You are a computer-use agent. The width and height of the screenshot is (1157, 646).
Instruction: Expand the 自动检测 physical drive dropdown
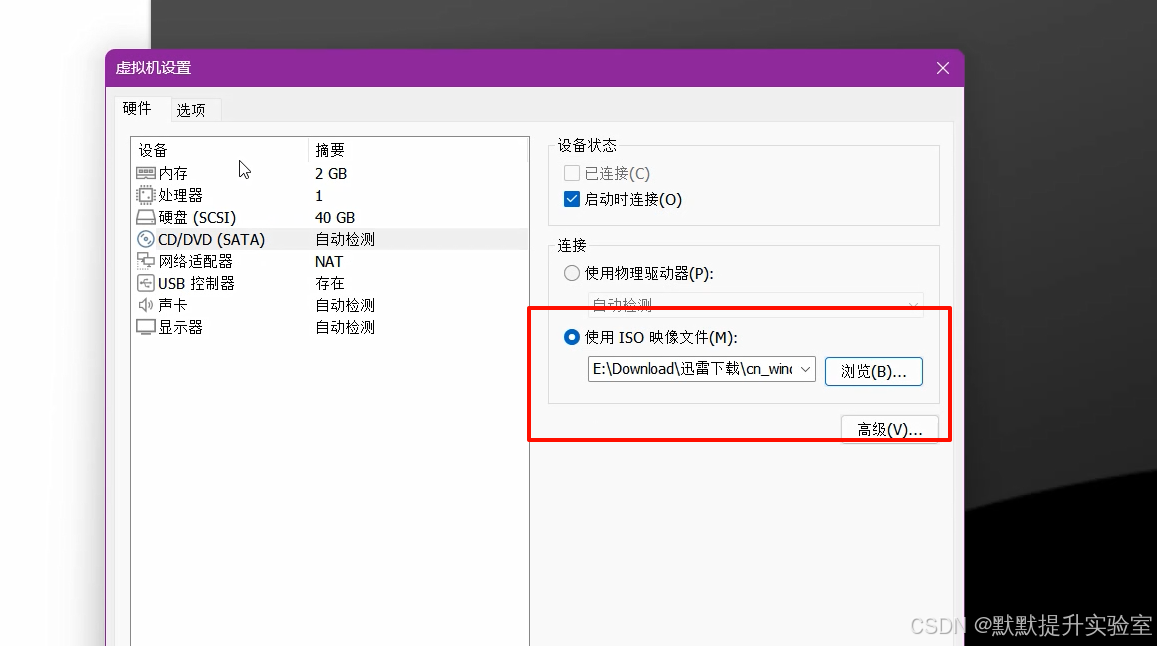(x=910, y=306)
